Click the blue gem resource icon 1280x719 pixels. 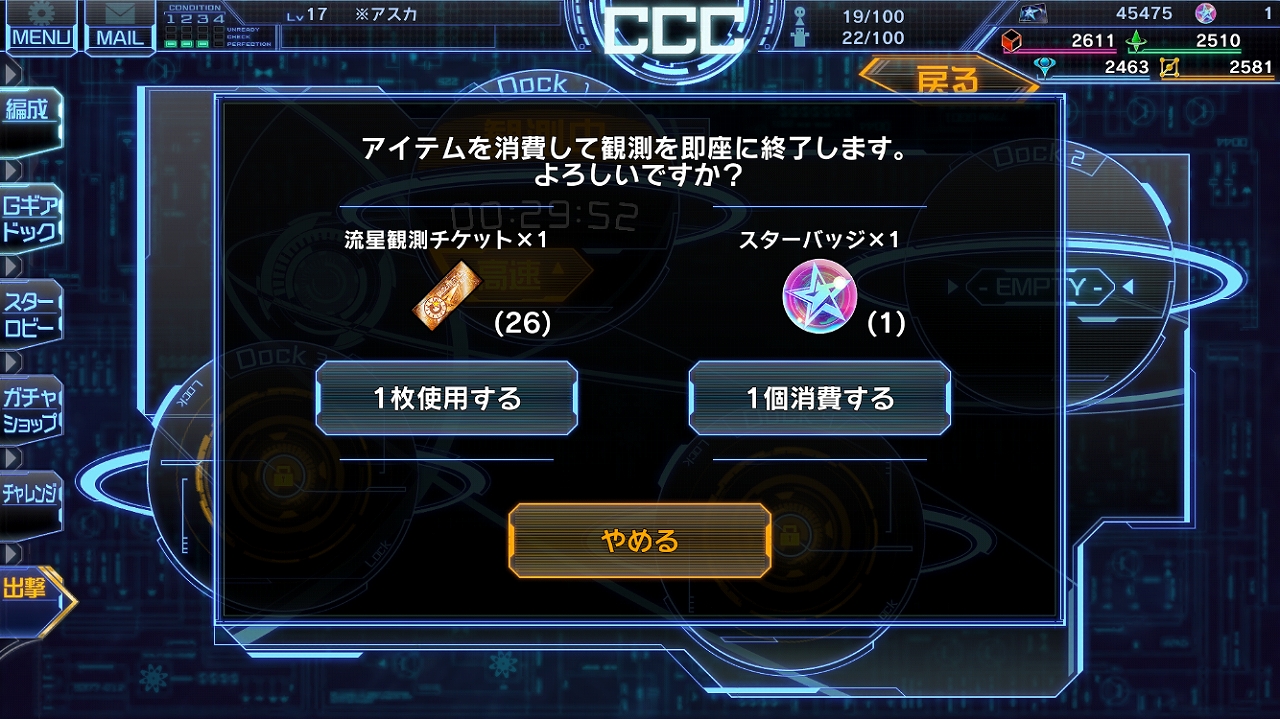tap(1045, 68)
